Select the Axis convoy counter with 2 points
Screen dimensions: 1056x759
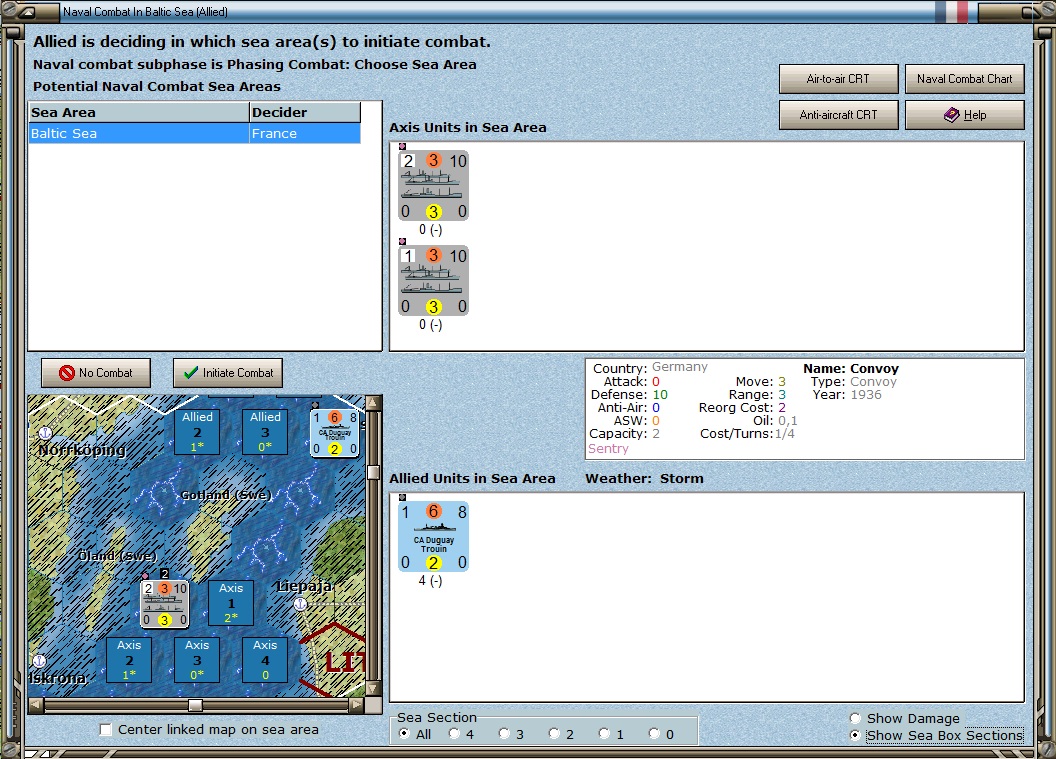tap(434, 186)
